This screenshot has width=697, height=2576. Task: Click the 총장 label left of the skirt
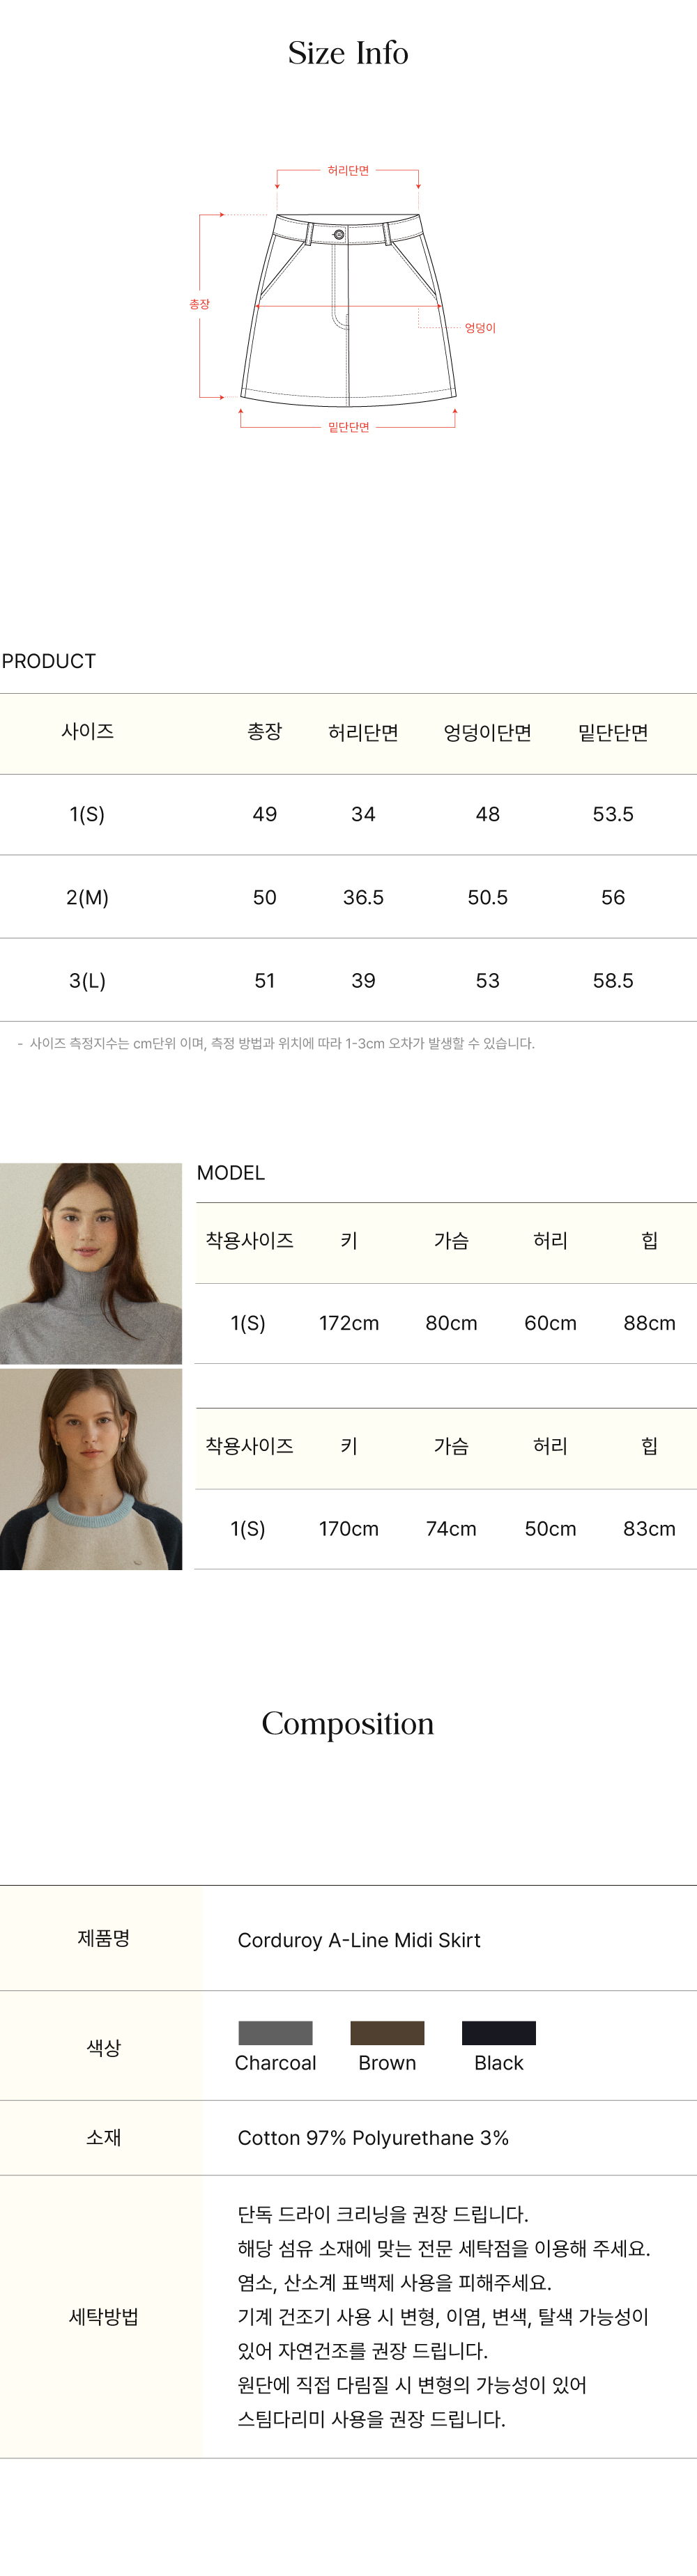(200, 304)
